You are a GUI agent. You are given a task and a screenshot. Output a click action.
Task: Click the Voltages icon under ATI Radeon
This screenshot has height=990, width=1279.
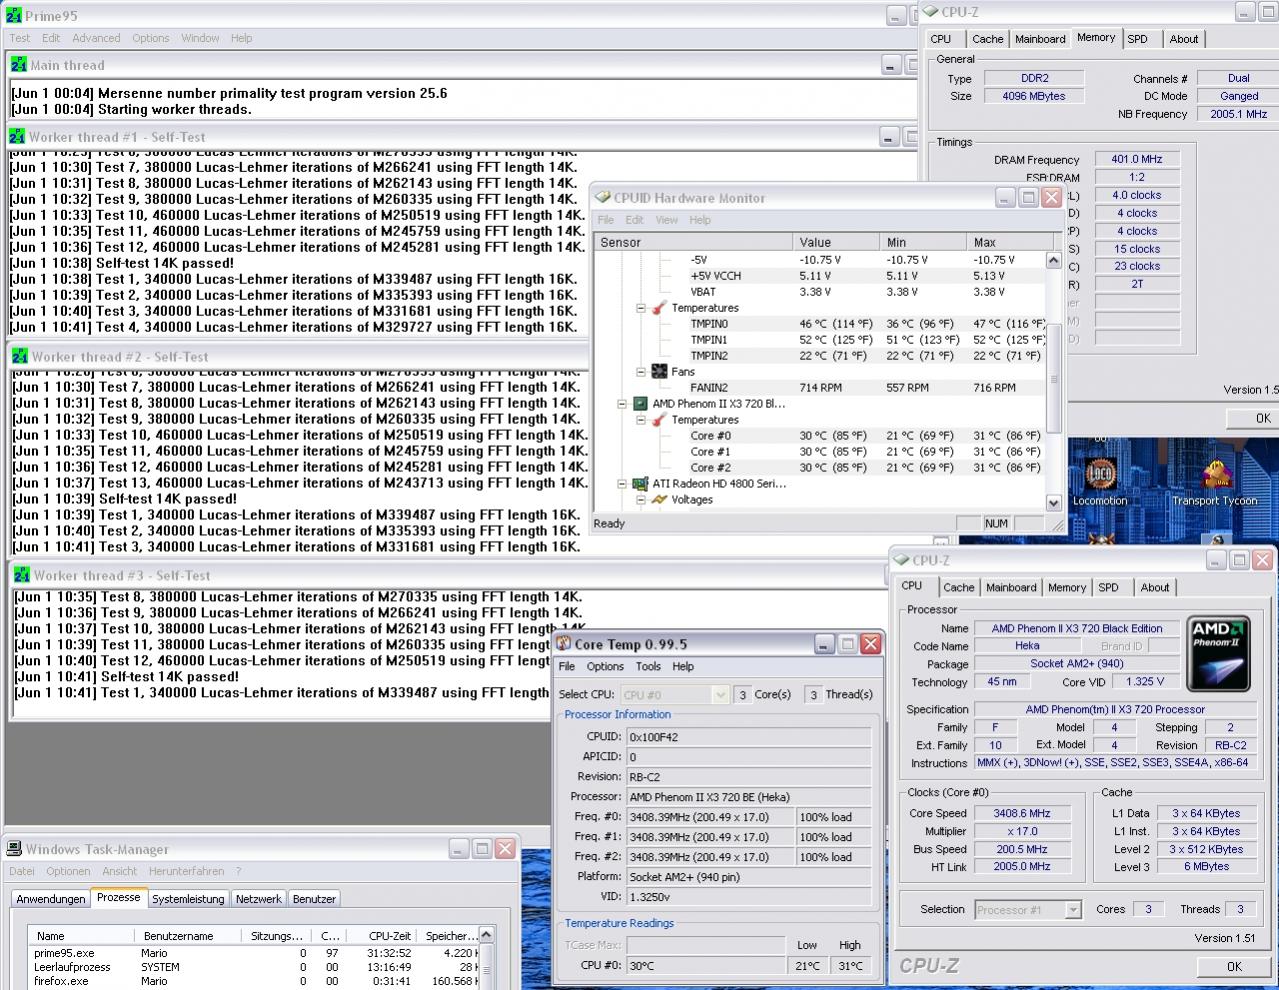659,499
